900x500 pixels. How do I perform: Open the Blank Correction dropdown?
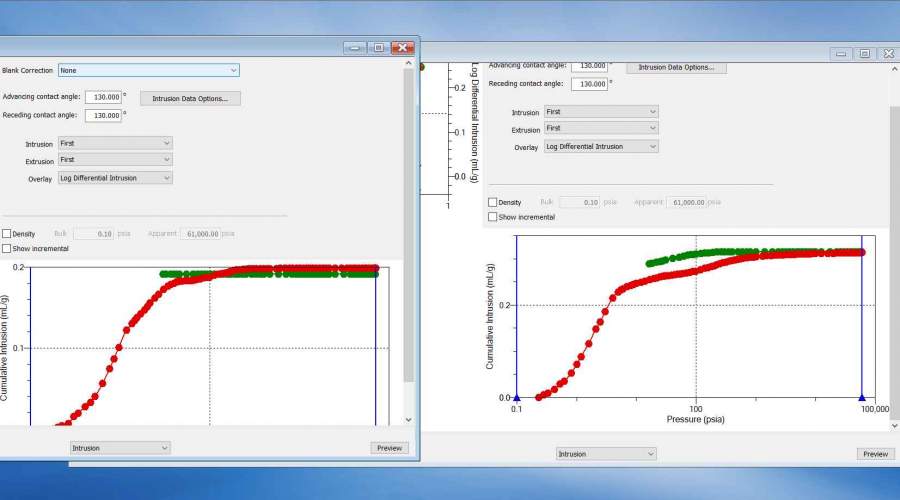[148, 70]
